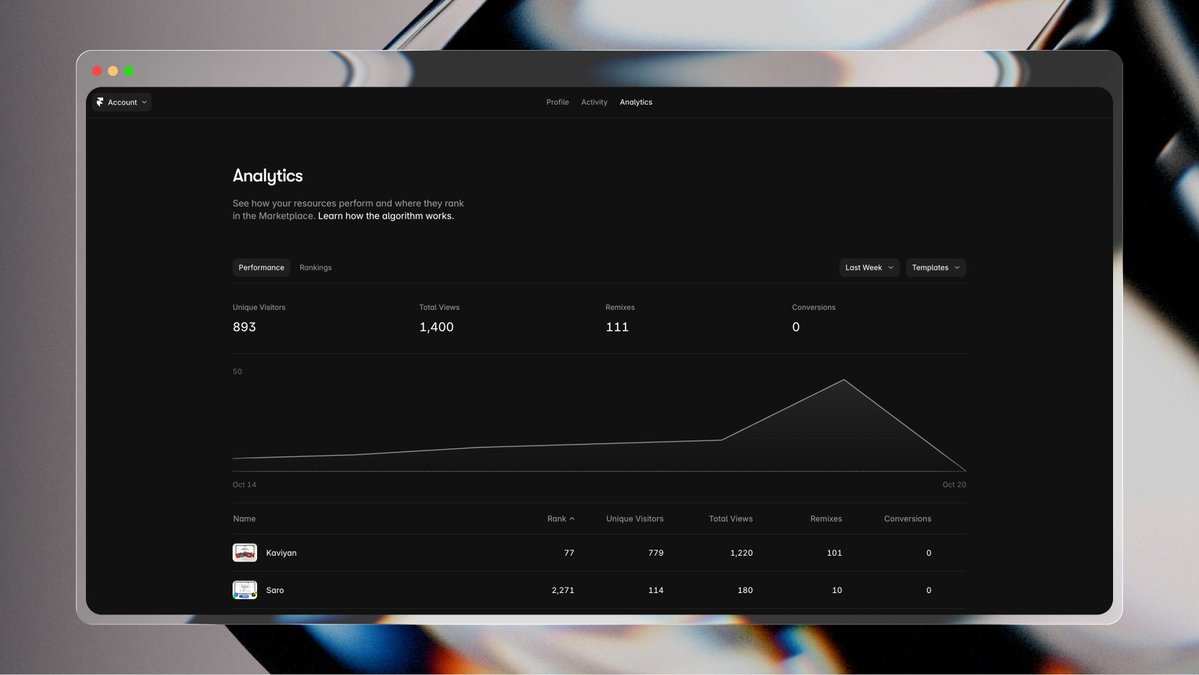Open the Account dropdown menu
This screenshot has width=1199, height=675.
tap(122, 102)
